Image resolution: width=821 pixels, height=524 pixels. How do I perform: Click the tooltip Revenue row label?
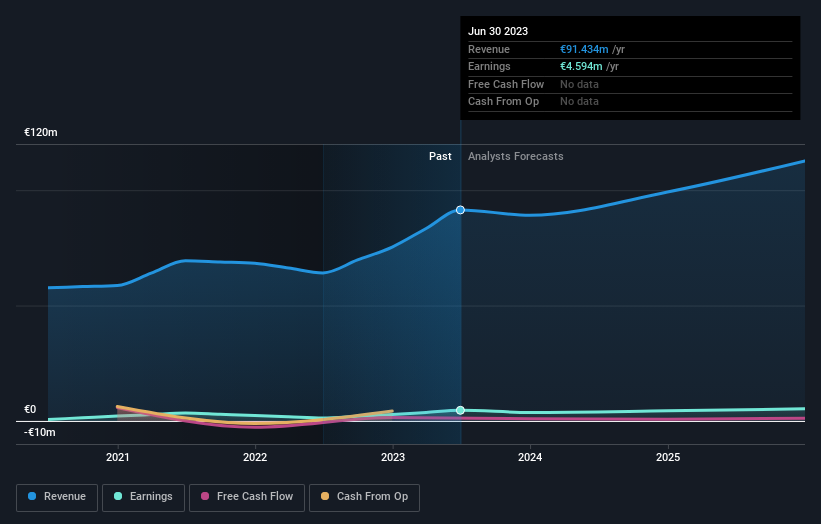click(489, 49)
